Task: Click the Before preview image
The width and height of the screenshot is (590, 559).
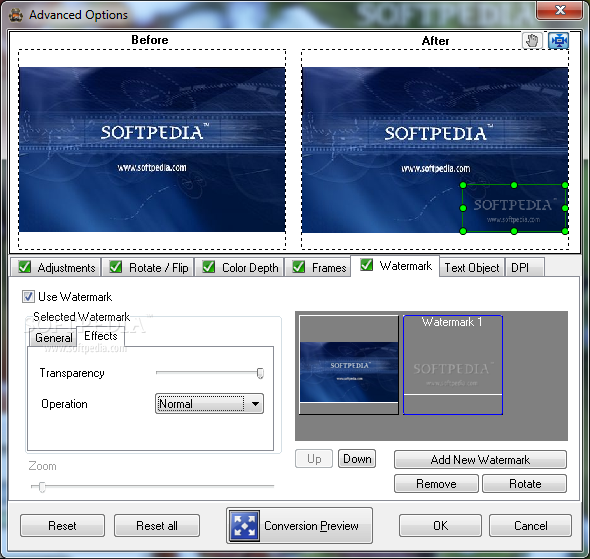Action: 152,149
